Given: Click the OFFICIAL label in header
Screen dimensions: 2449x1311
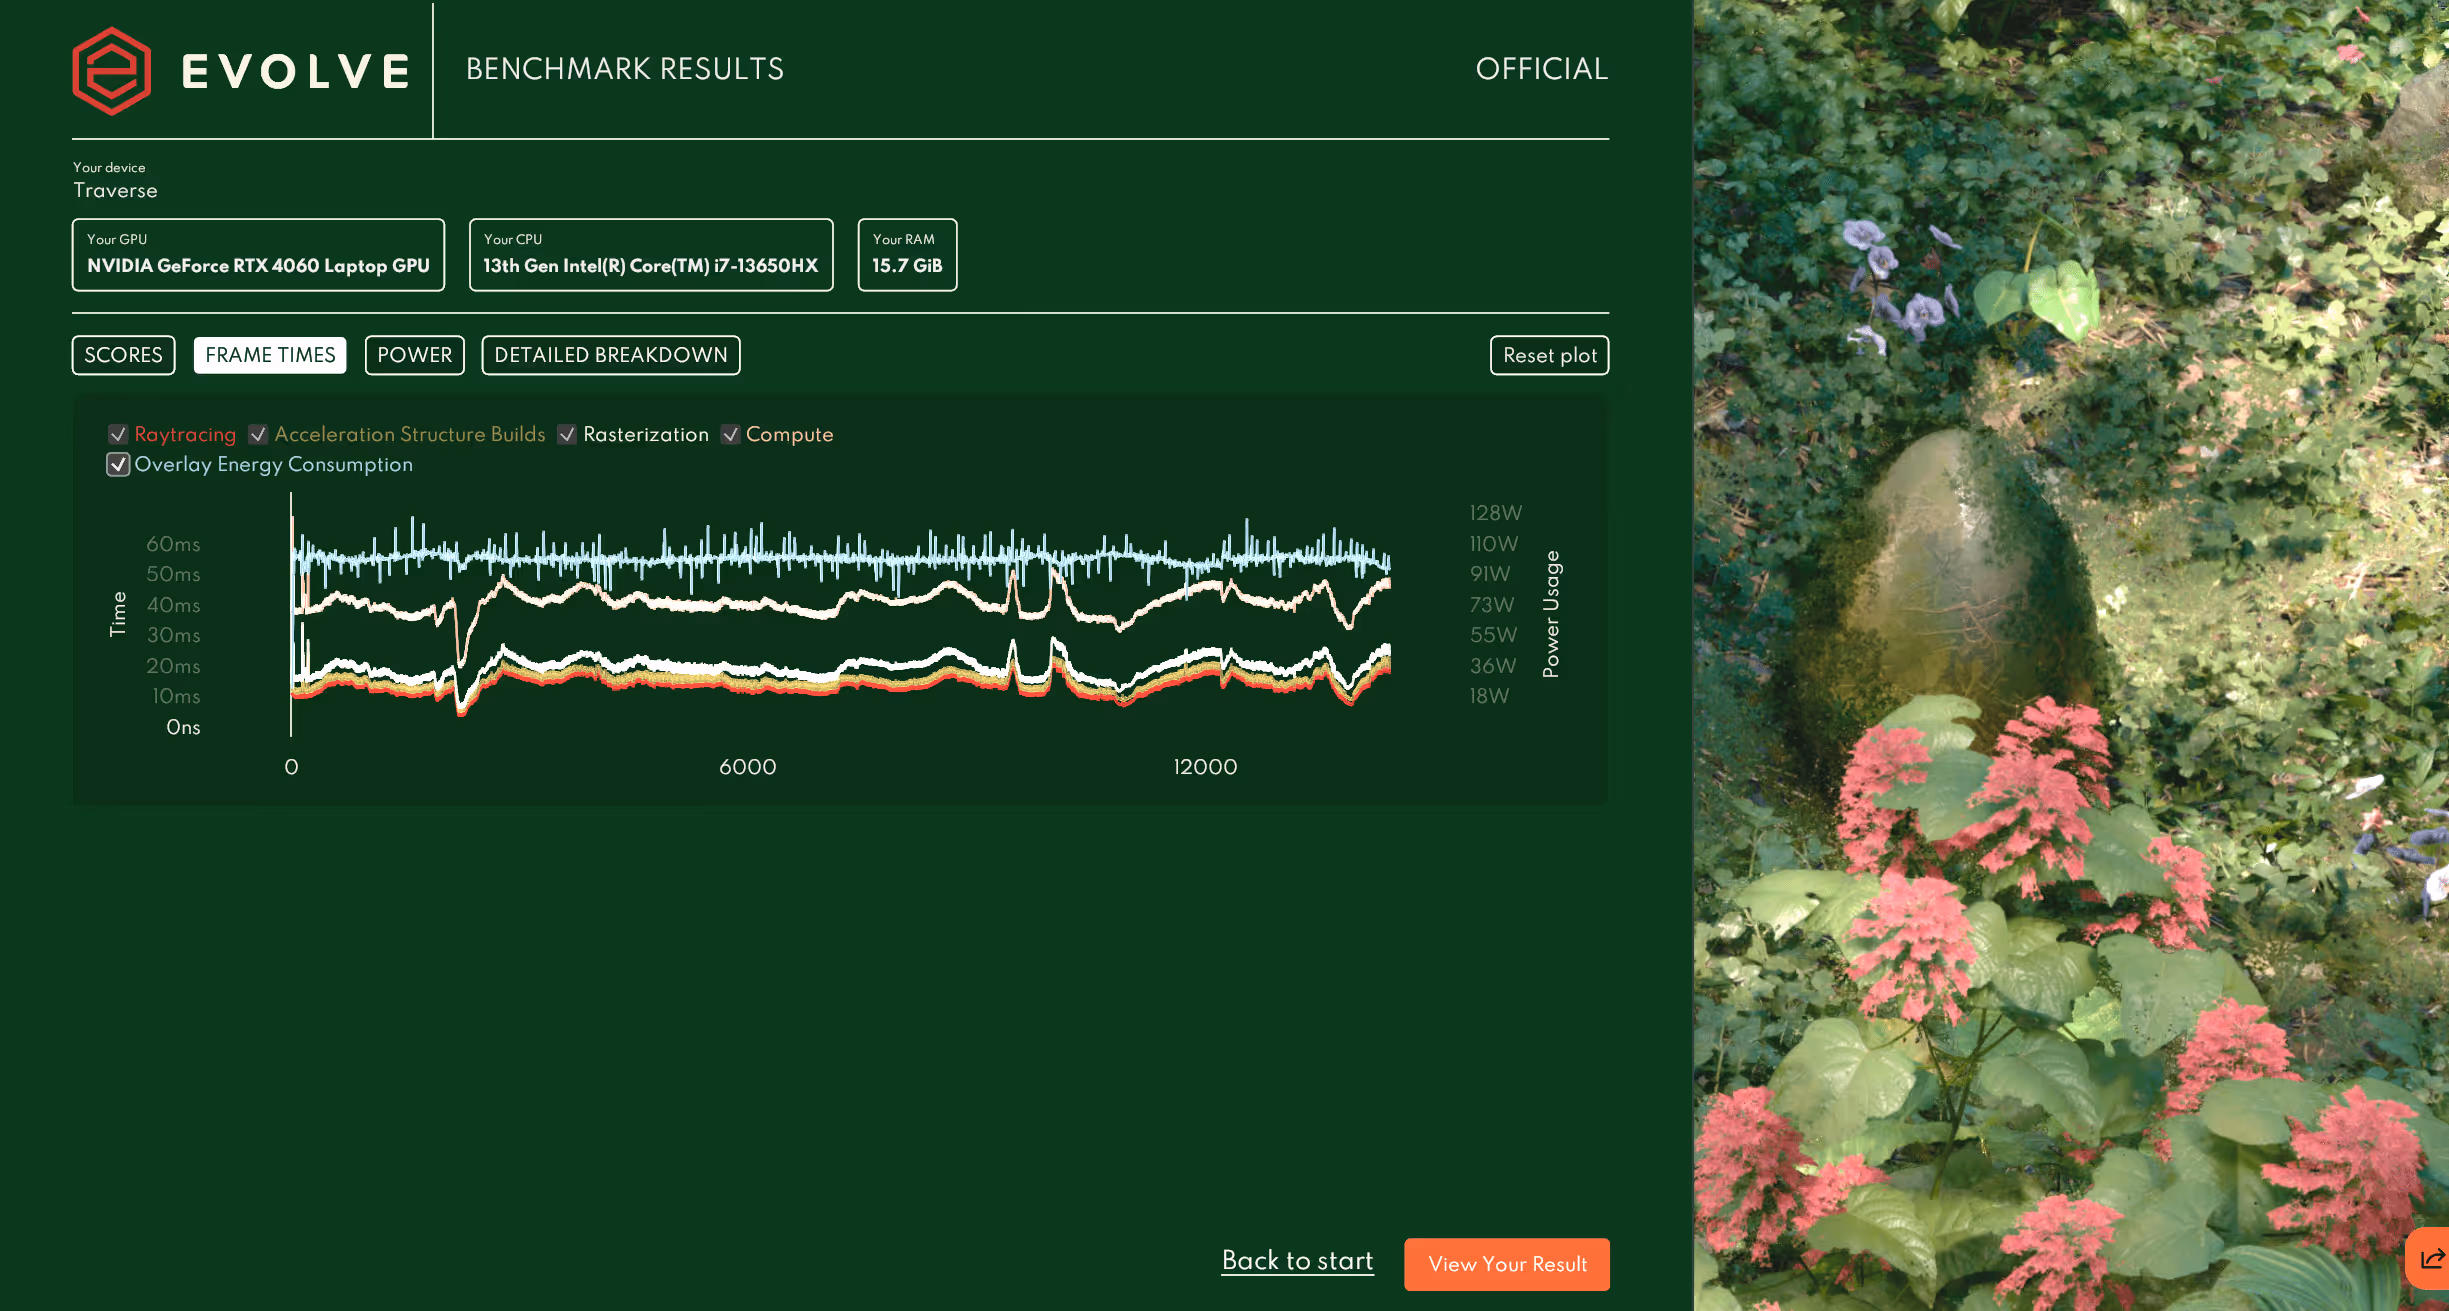Looking at the screenshot, I should point(1542,69).
